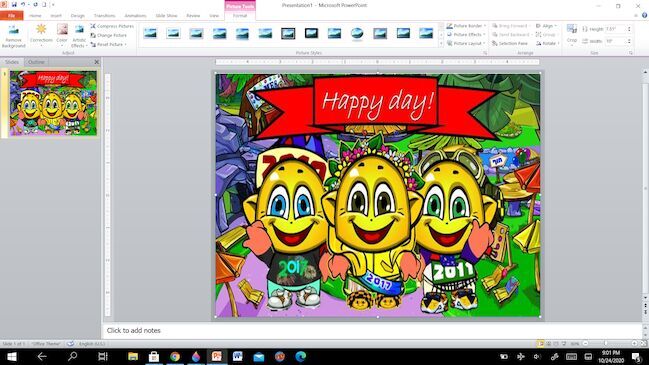649x365 pixels.
Task: Open the Corrections dropdown
Action: point(41,35)
